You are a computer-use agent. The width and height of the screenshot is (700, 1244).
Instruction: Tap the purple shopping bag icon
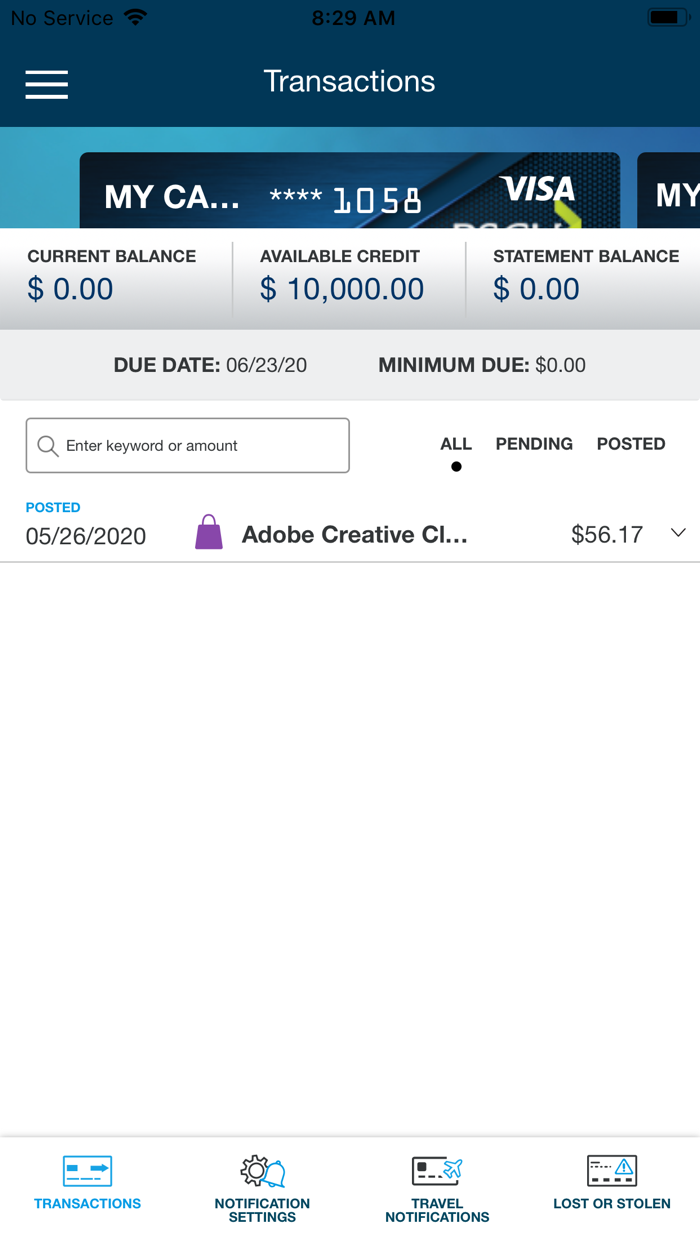click(x=208, y=534)
